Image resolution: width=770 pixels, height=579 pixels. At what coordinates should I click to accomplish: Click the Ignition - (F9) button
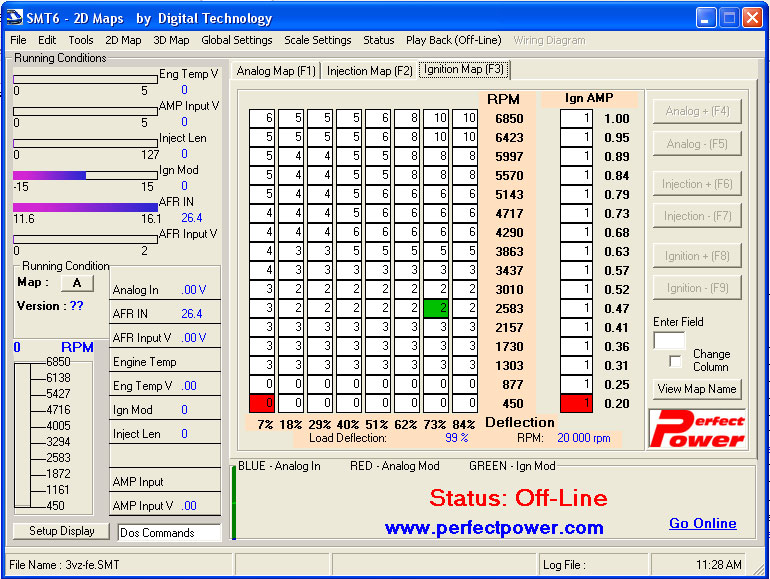[697, 288]
